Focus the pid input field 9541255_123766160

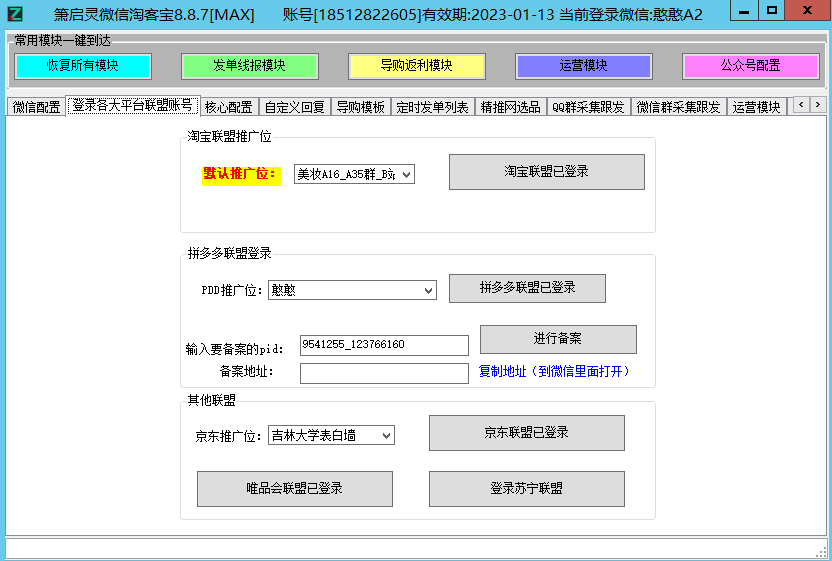384,345
